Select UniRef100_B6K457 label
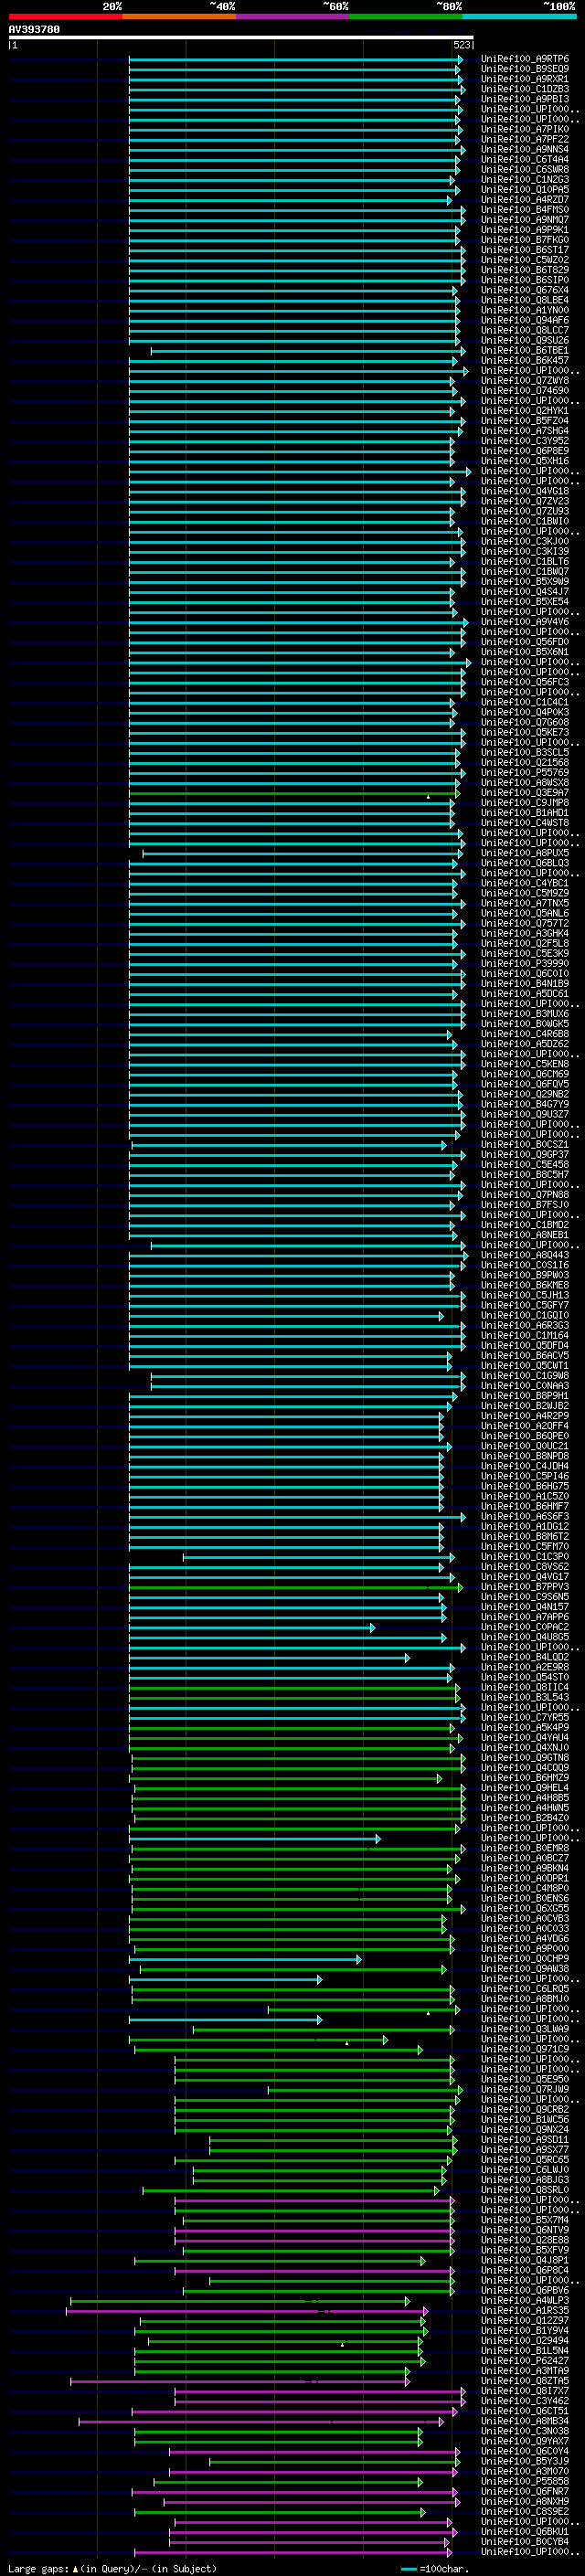The width and height of the screenshot is (585, 2576). [x=525, y=360]
